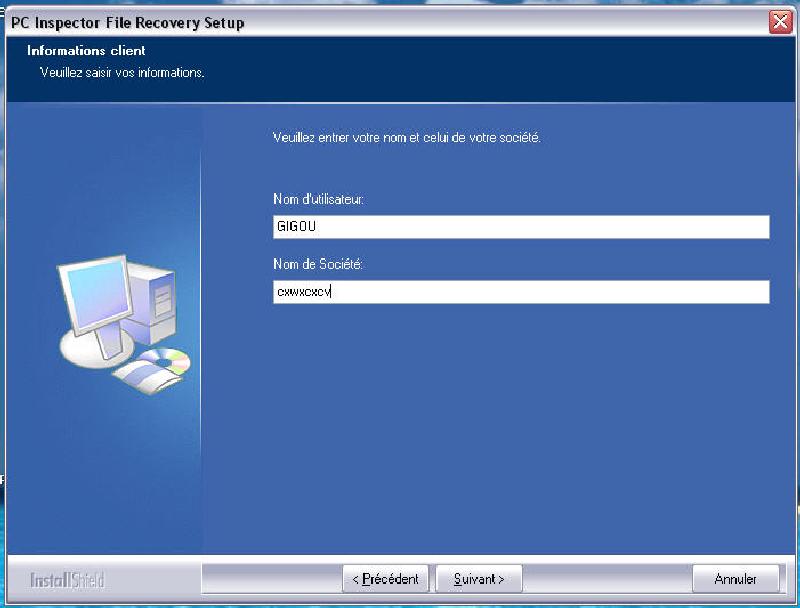The height and width of the screenshot is (608, 800).
Task: Click the Nom d'utilisateur field containing GIGOU
Action: (521, 226)
